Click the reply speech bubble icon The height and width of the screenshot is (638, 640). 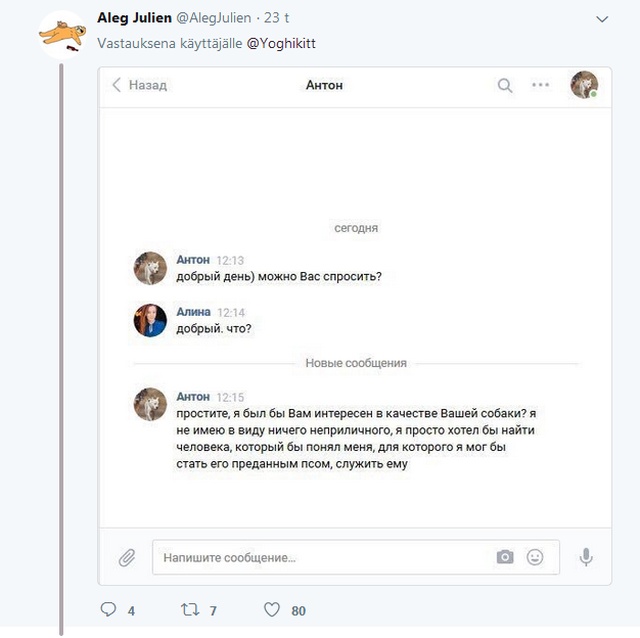[108, 609]
